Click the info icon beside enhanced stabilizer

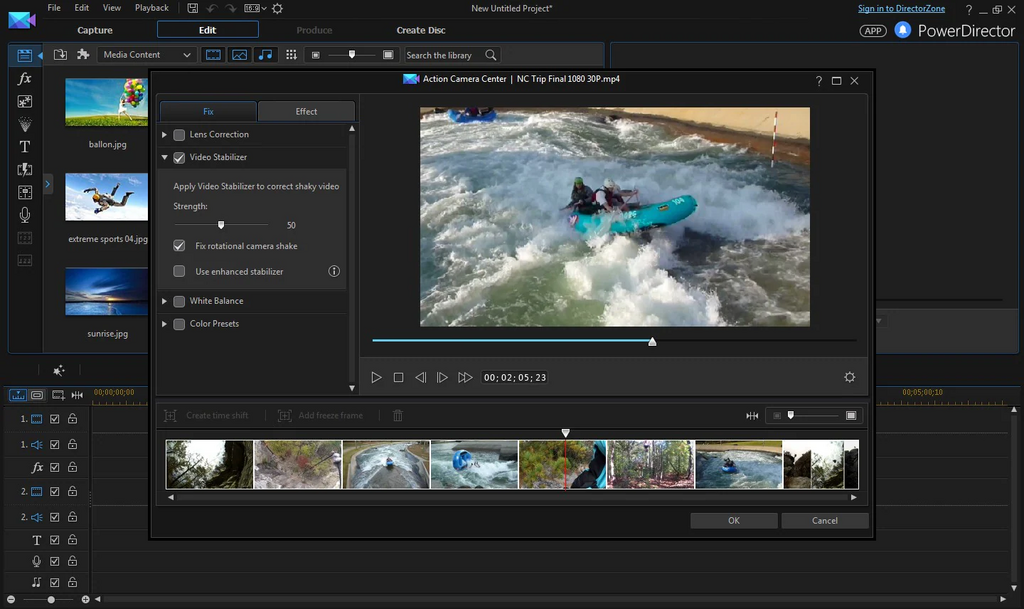coord(334,271)
